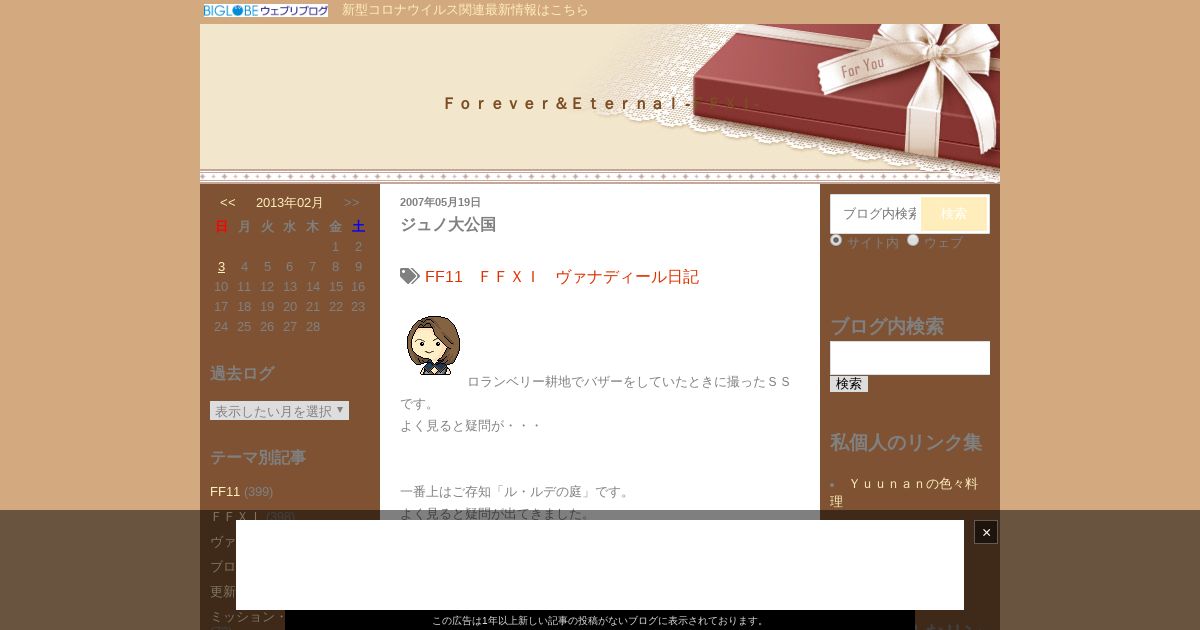Viewport: 1200px width, 630px height.
Task: Open the BIGLOBE Webryblog logo
Action: 265,10
